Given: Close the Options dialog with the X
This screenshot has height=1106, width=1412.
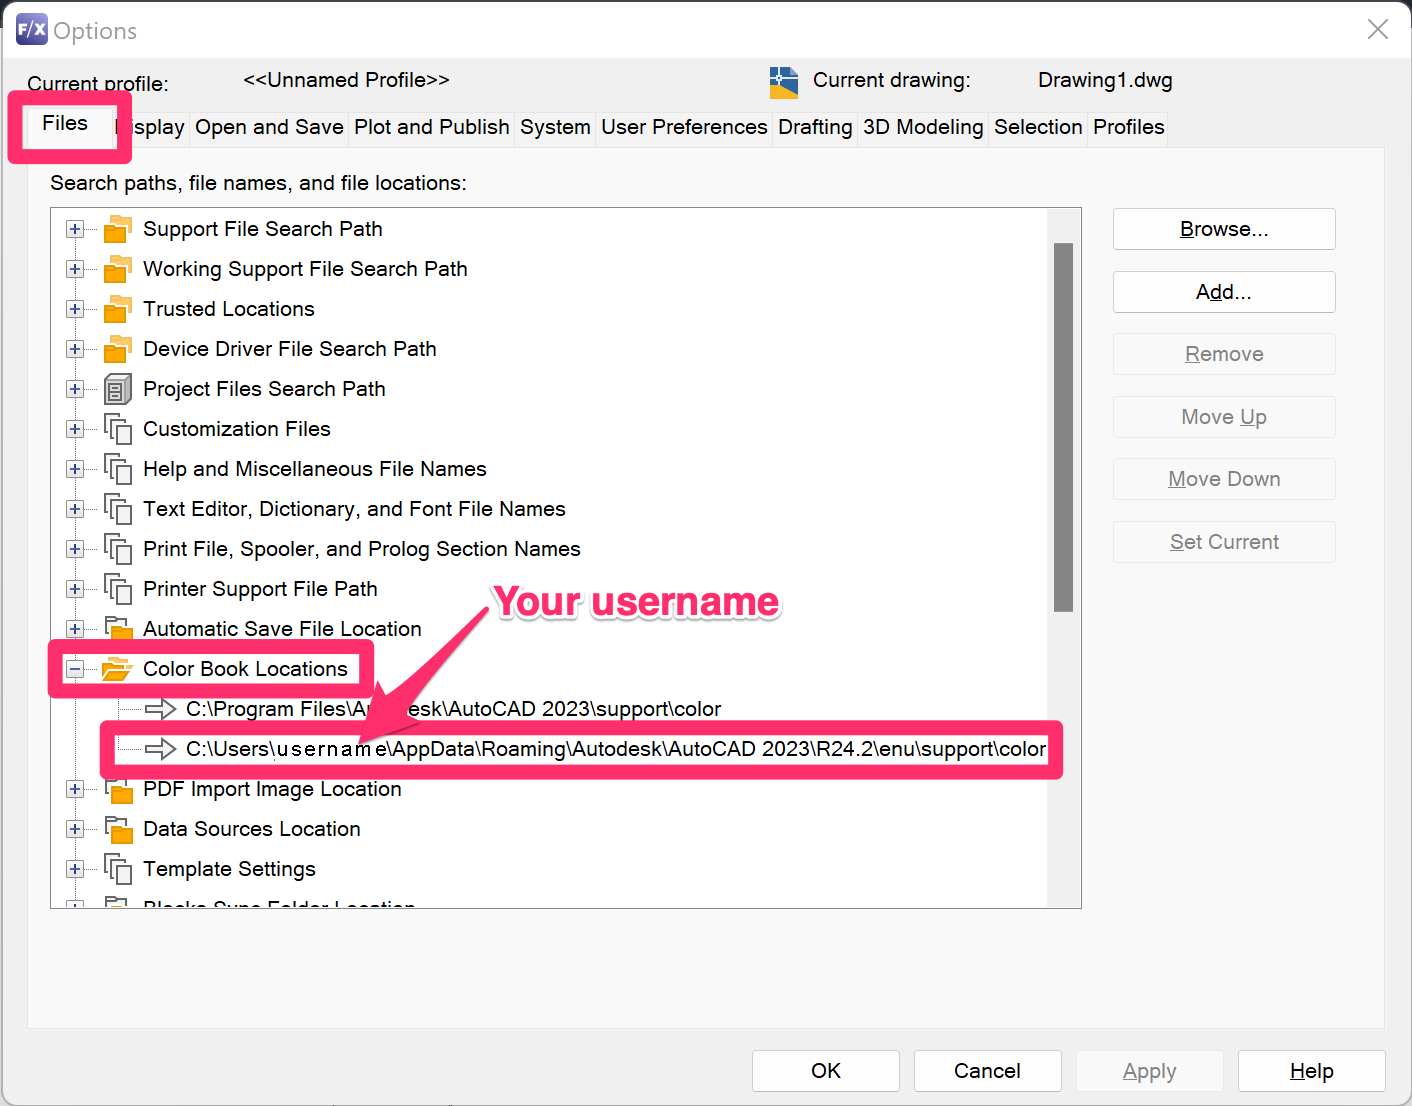Looking at the screenshot, I should coord(1378,29).
